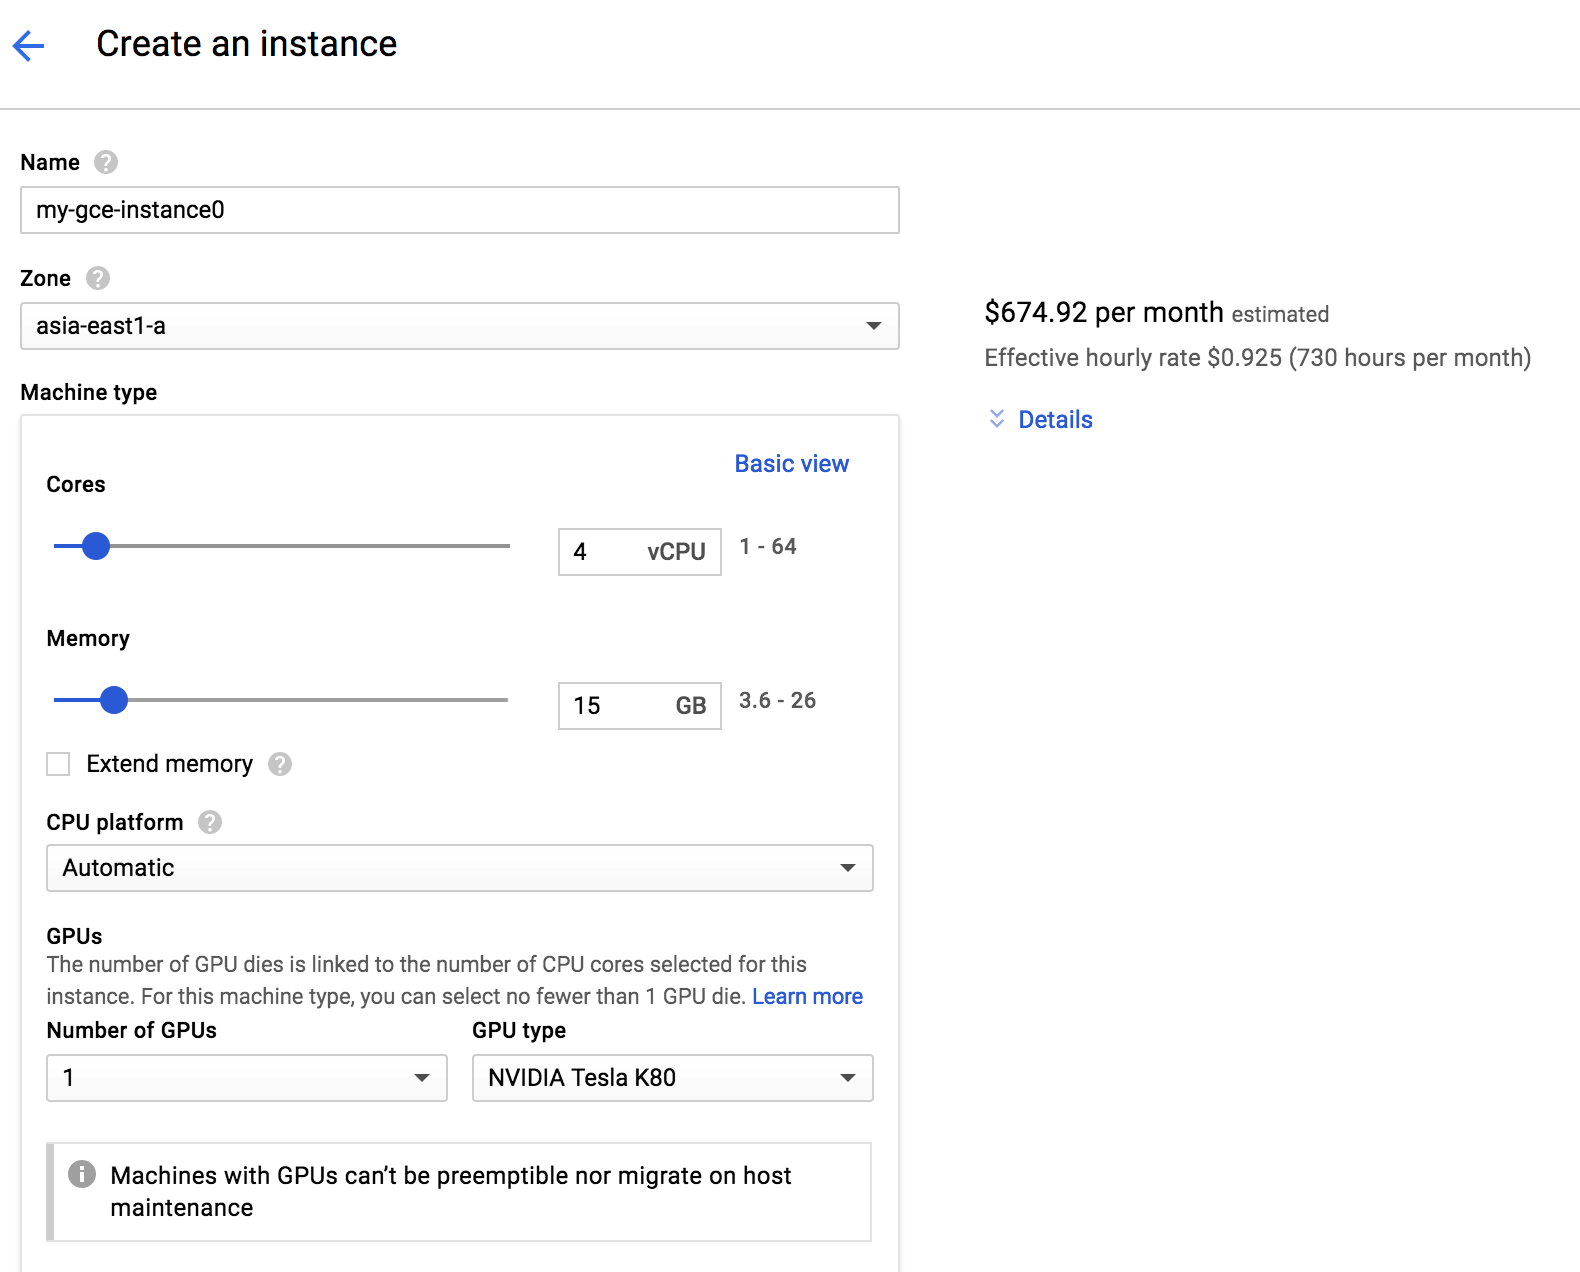The width and height of the screenshot is (1580, 1272).
Task: Switch to Basic view
Action: pyautogui.click(x=791, y=464)
